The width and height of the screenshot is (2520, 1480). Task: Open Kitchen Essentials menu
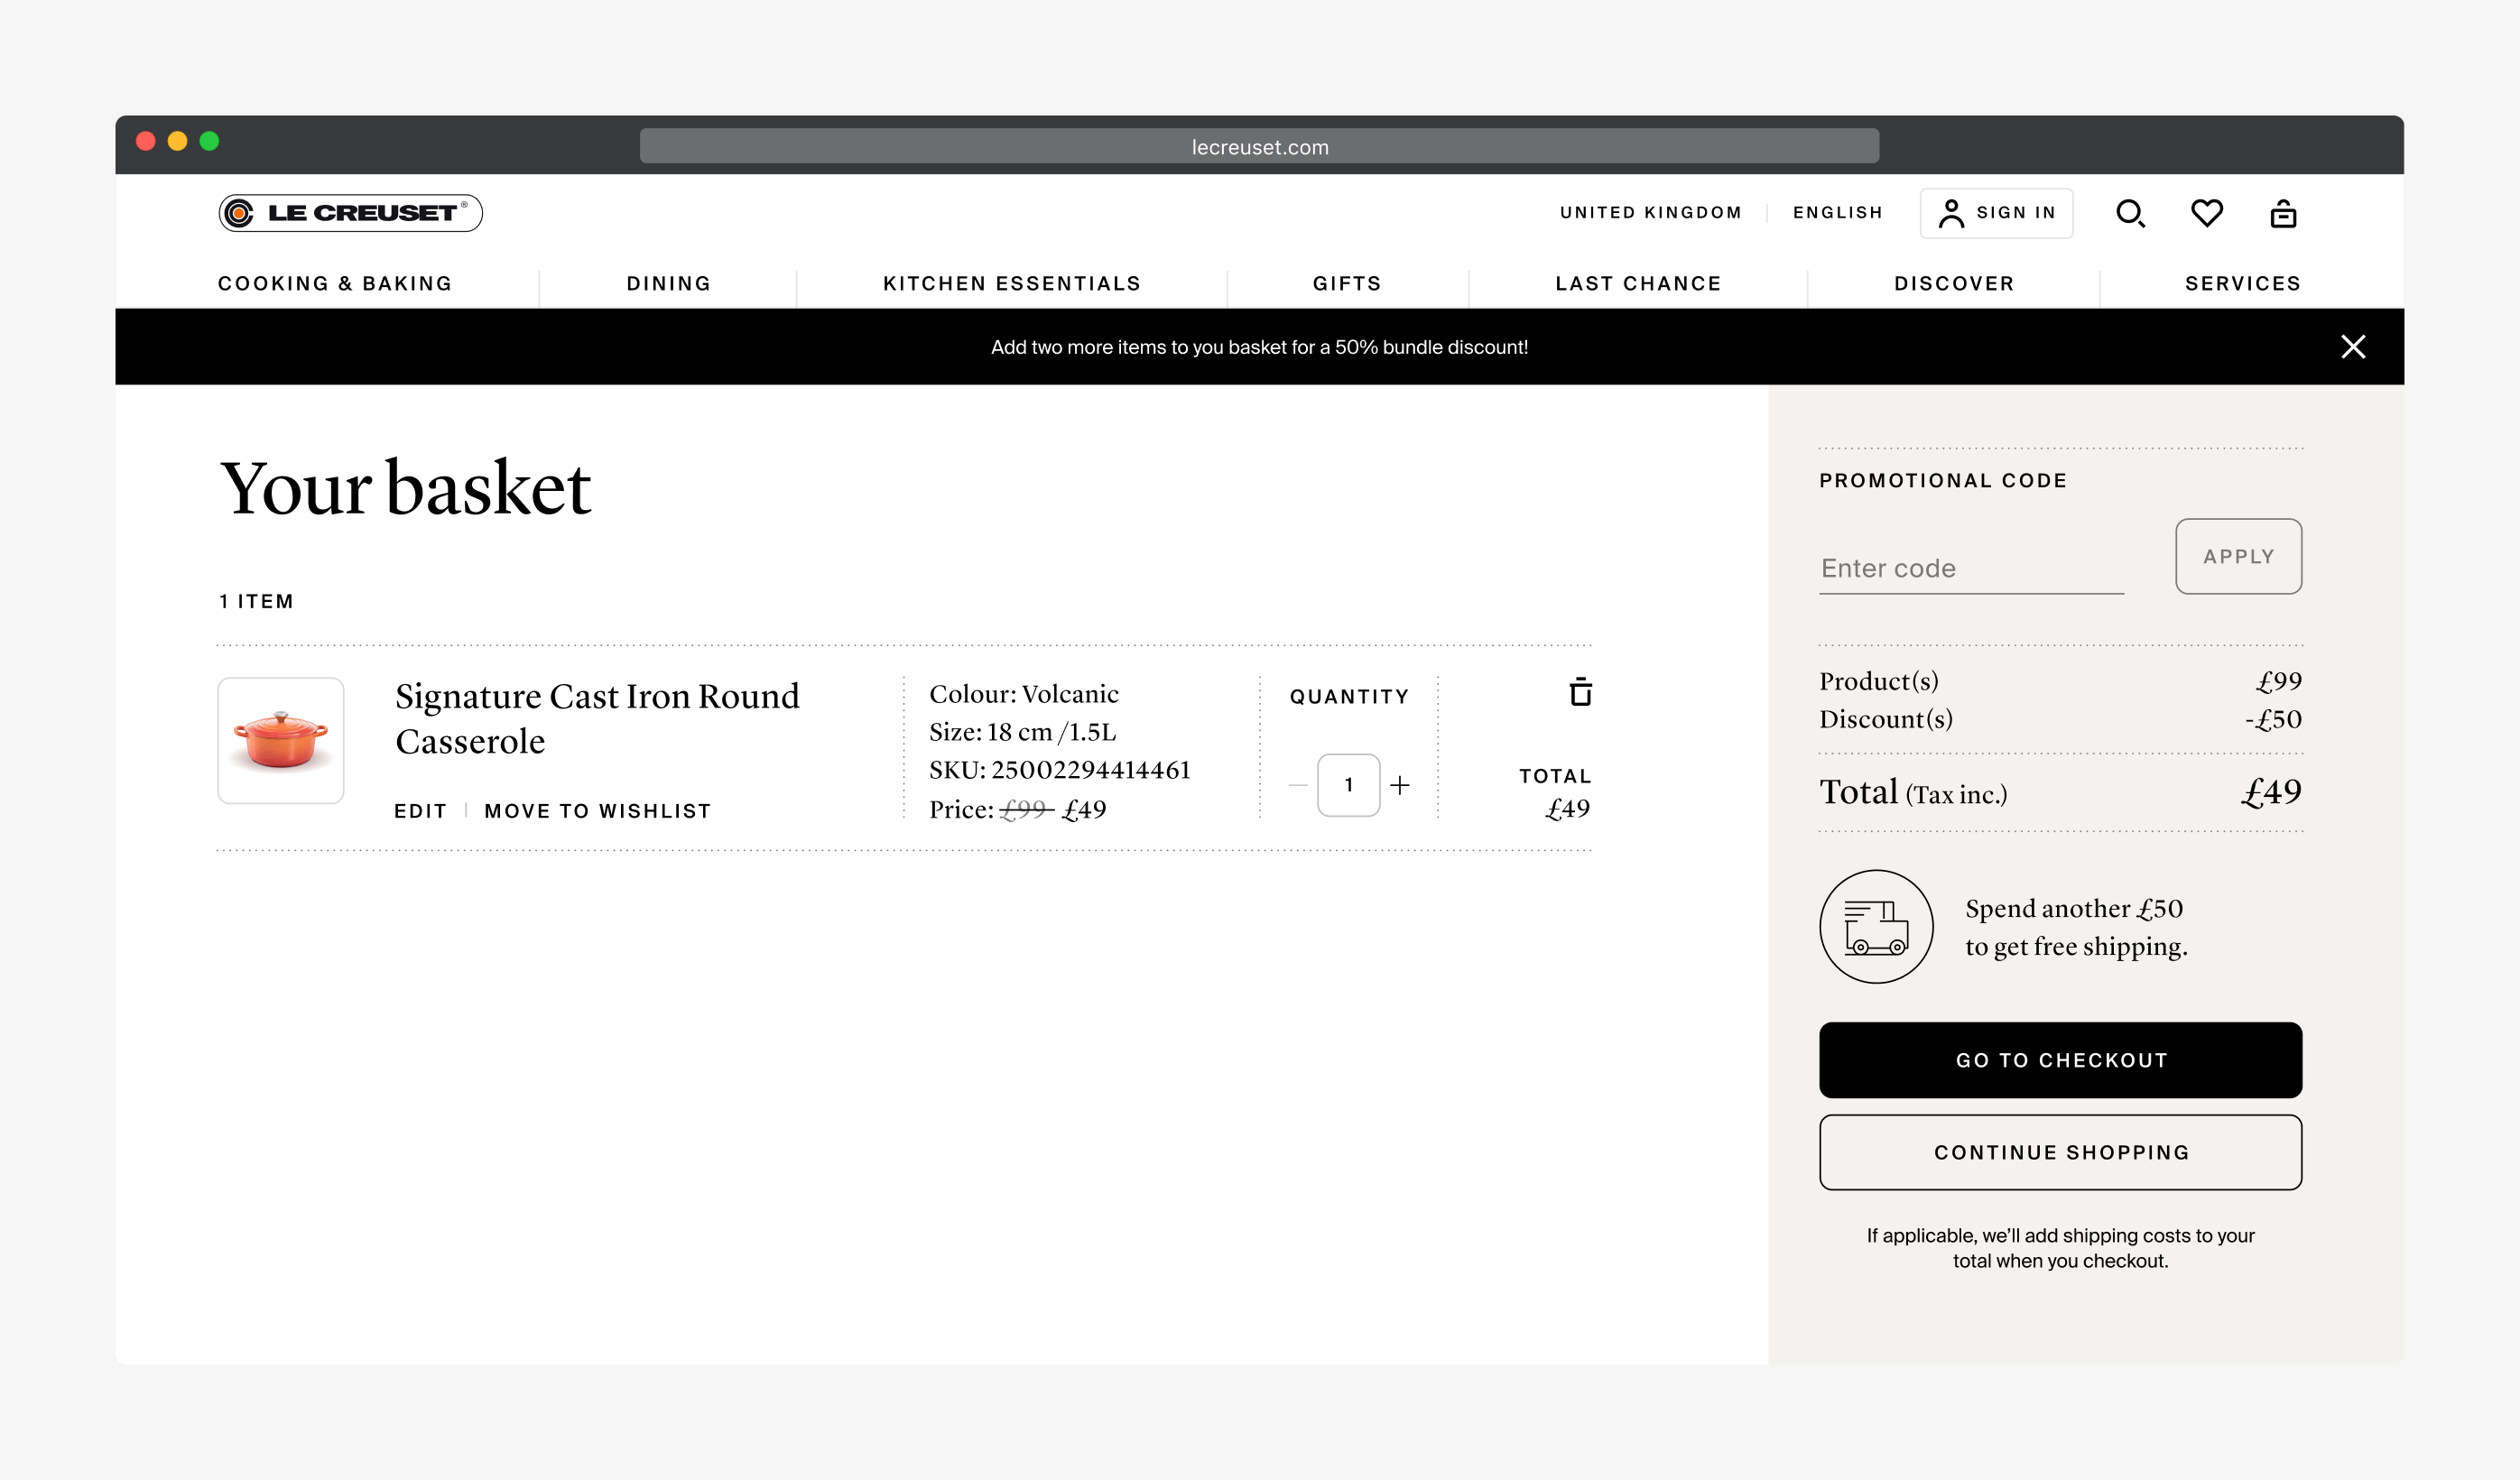coord(1011,284)
